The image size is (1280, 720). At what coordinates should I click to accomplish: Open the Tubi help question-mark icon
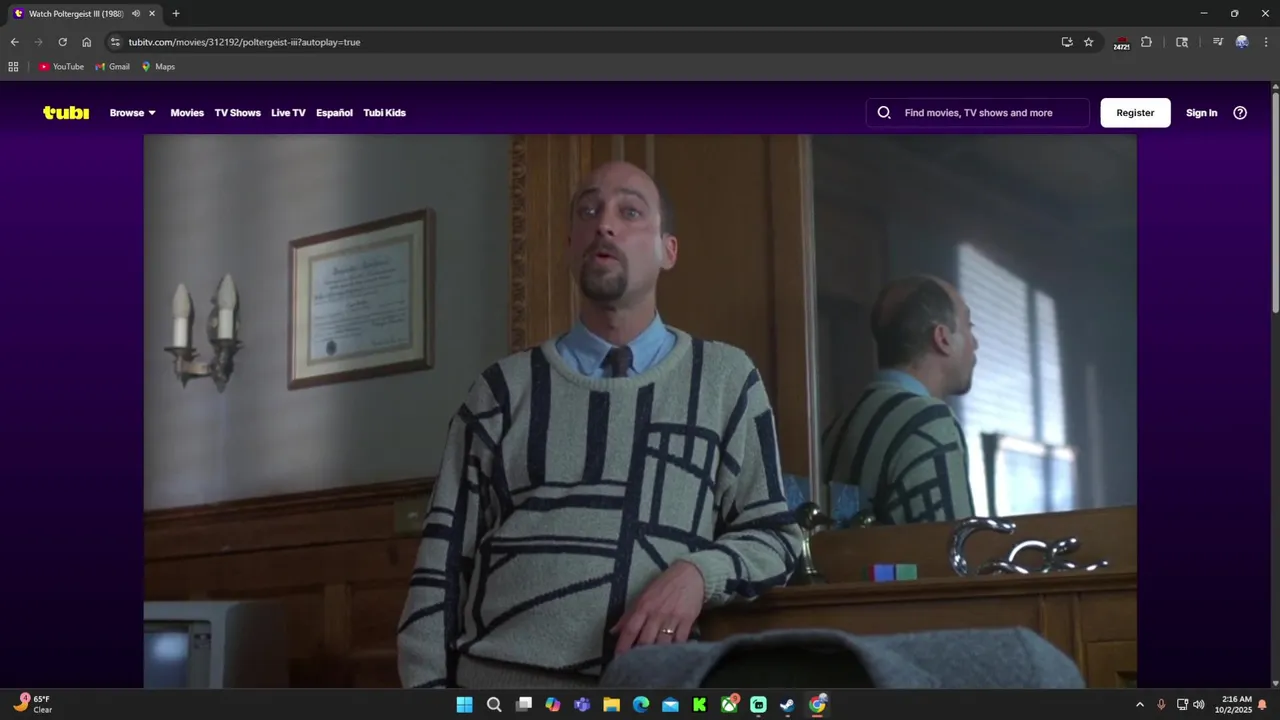pyautogui.click(x=1240, y=113)
